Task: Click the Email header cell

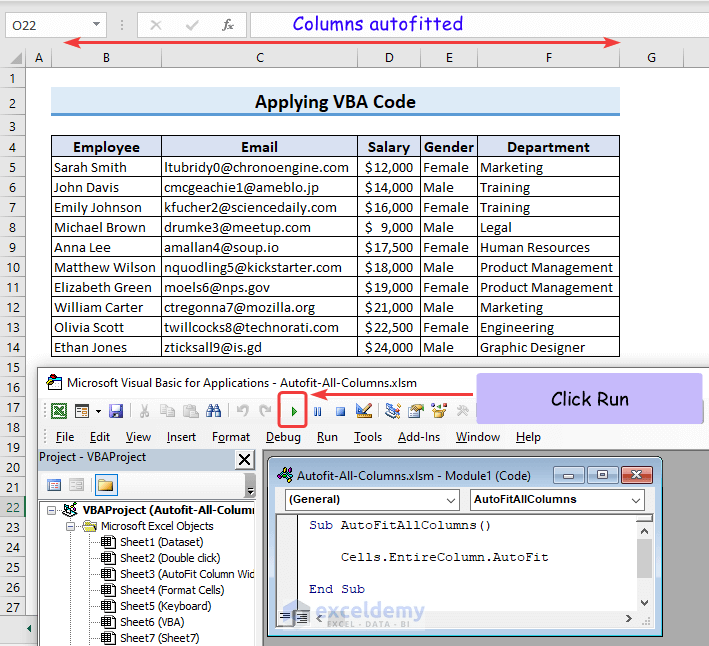Action: click(259, 147)
